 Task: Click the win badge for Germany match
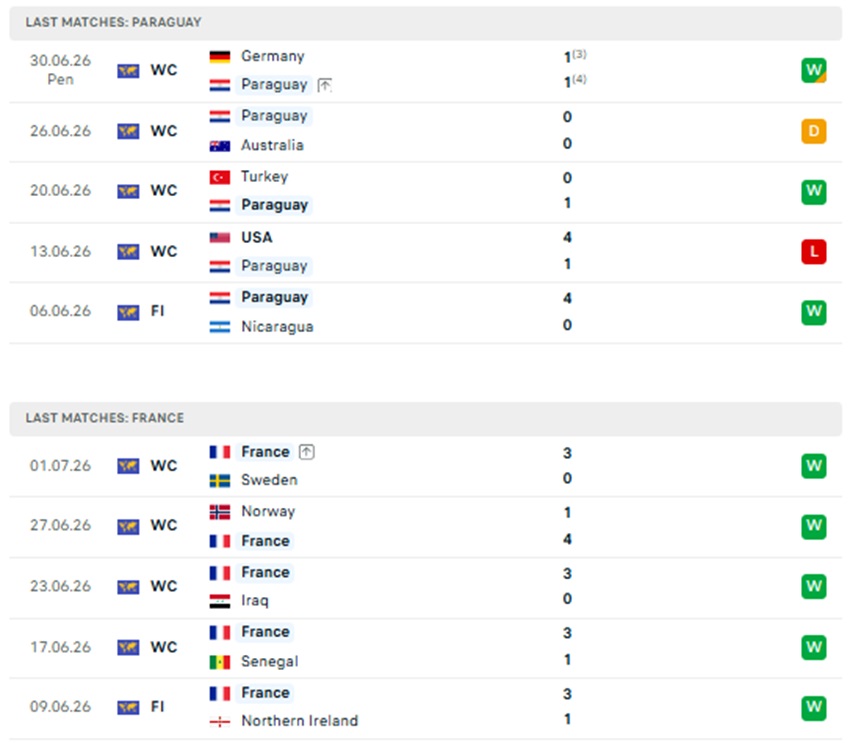coord(814,70)
